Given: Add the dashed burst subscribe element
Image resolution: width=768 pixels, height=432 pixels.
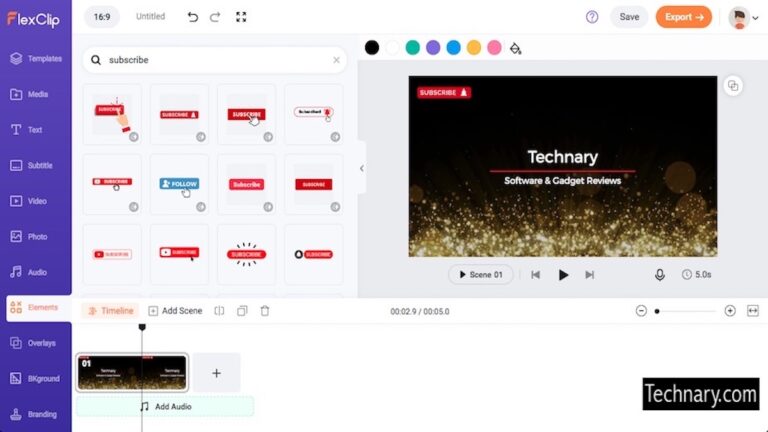Looking at the screenshot, I should pyautogui.click(x=246, y=255).
